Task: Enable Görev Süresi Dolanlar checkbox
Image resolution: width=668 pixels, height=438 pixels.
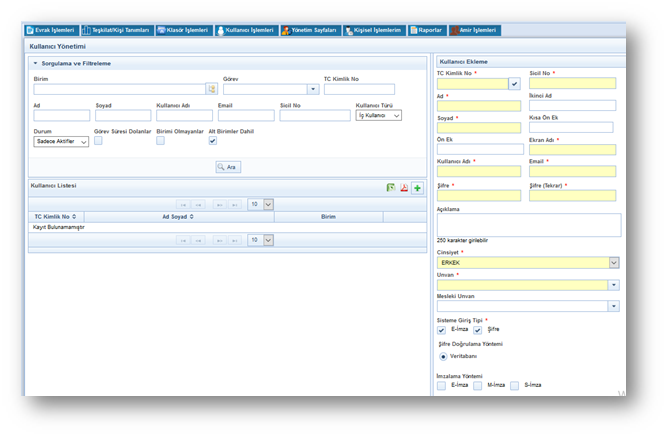Action: (x=98, y=141)
